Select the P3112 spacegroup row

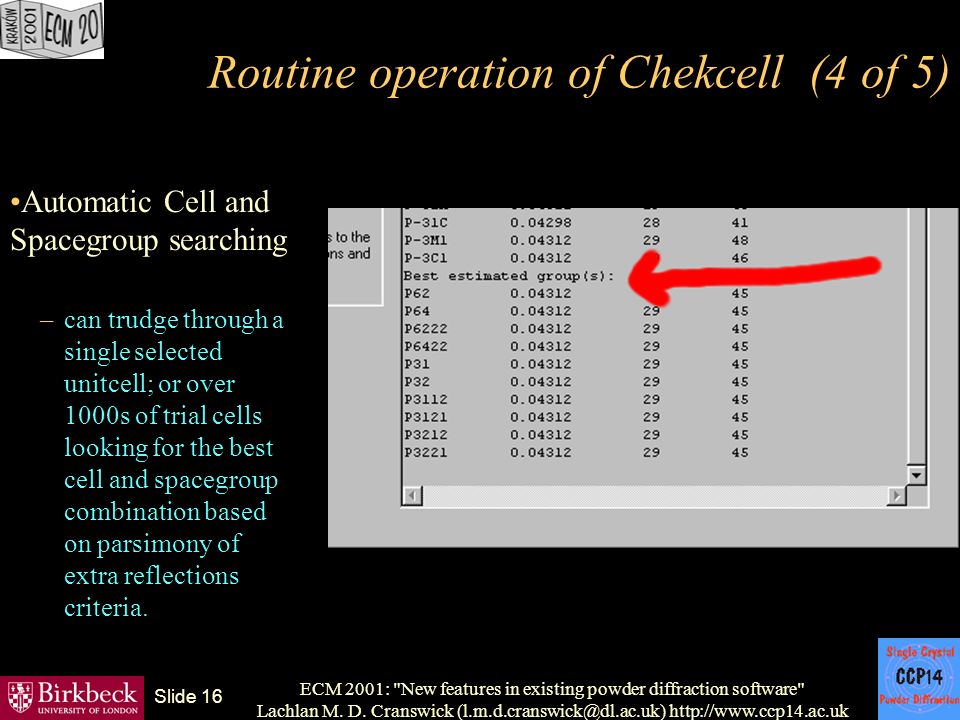coord(576,400)
